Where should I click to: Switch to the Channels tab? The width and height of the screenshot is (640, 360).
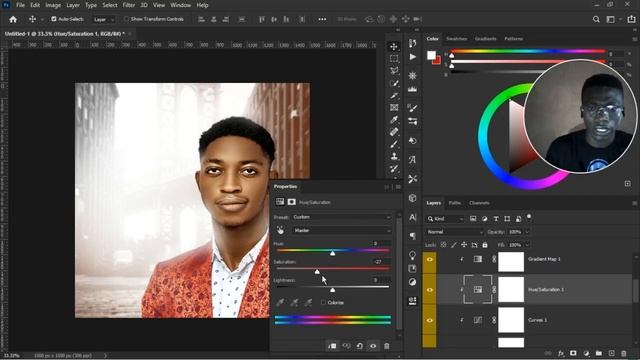pos(479,203)
